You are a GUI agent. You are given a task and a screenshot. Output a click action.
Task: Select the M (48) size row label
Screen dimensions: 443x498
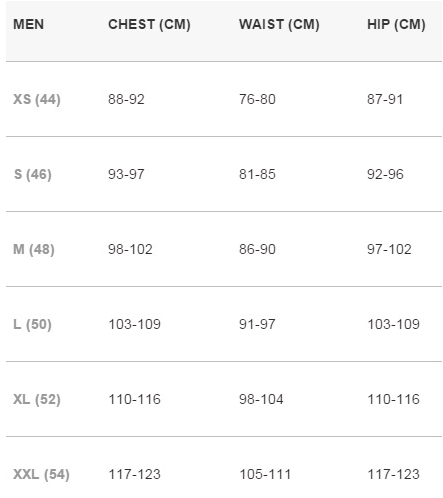click(x=34, y=249)
